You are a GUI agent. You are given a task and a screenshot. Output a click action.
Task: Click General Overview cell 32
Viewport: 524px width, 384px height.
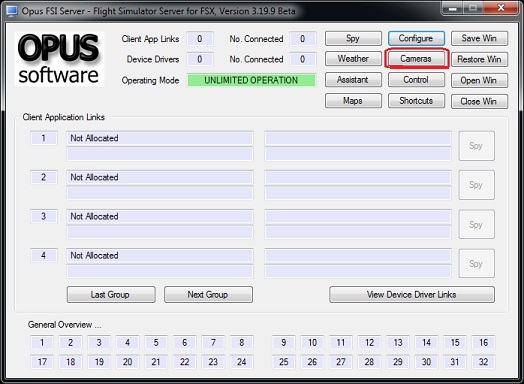[483, 362]
